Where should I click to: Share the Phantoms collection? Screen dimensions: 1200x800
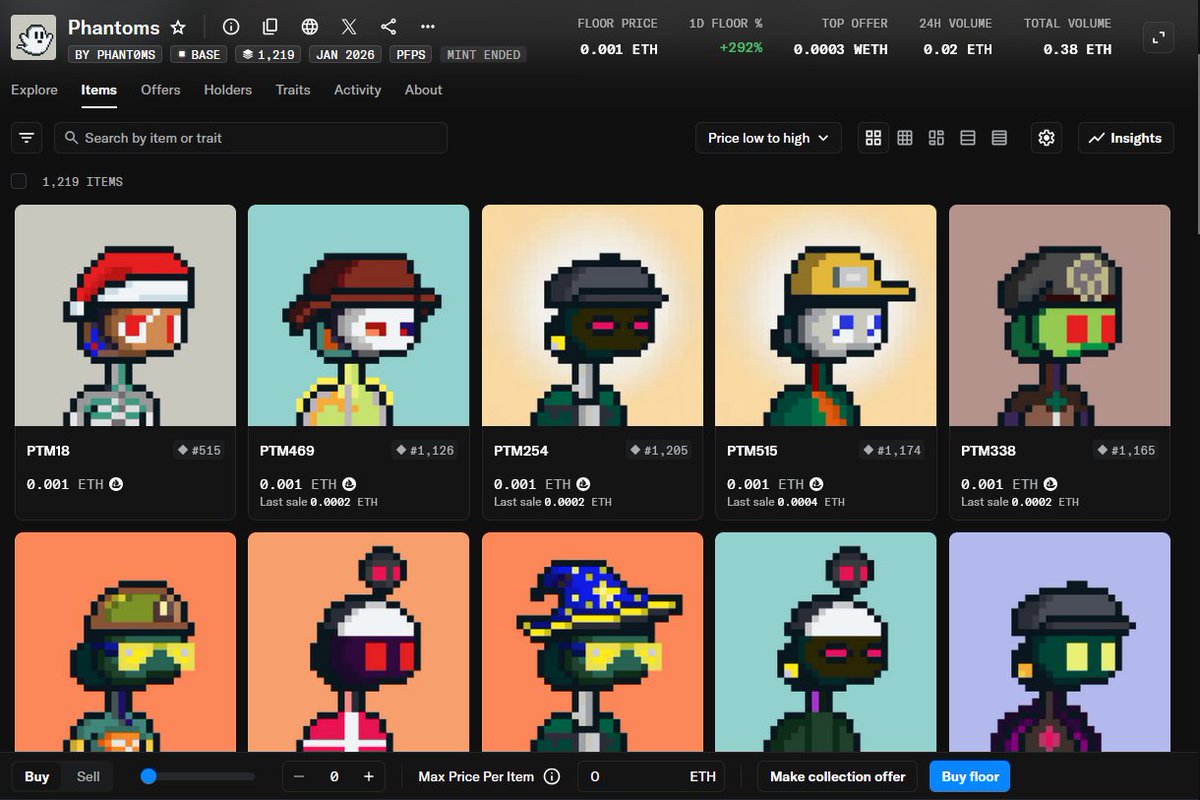click(x=389, y=27)
